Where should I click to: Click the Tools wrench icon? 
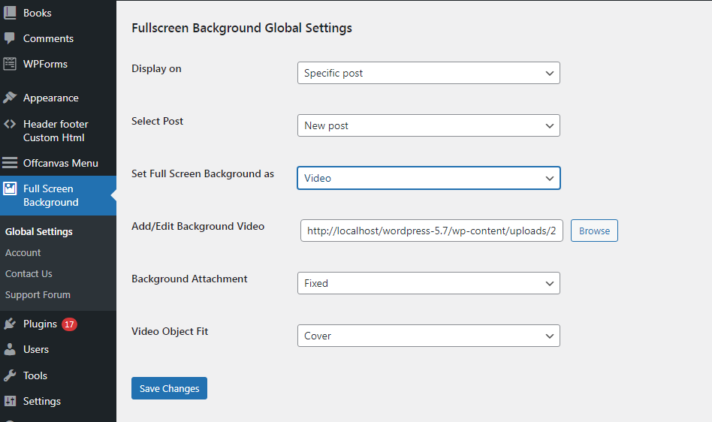tap(10, 375)
